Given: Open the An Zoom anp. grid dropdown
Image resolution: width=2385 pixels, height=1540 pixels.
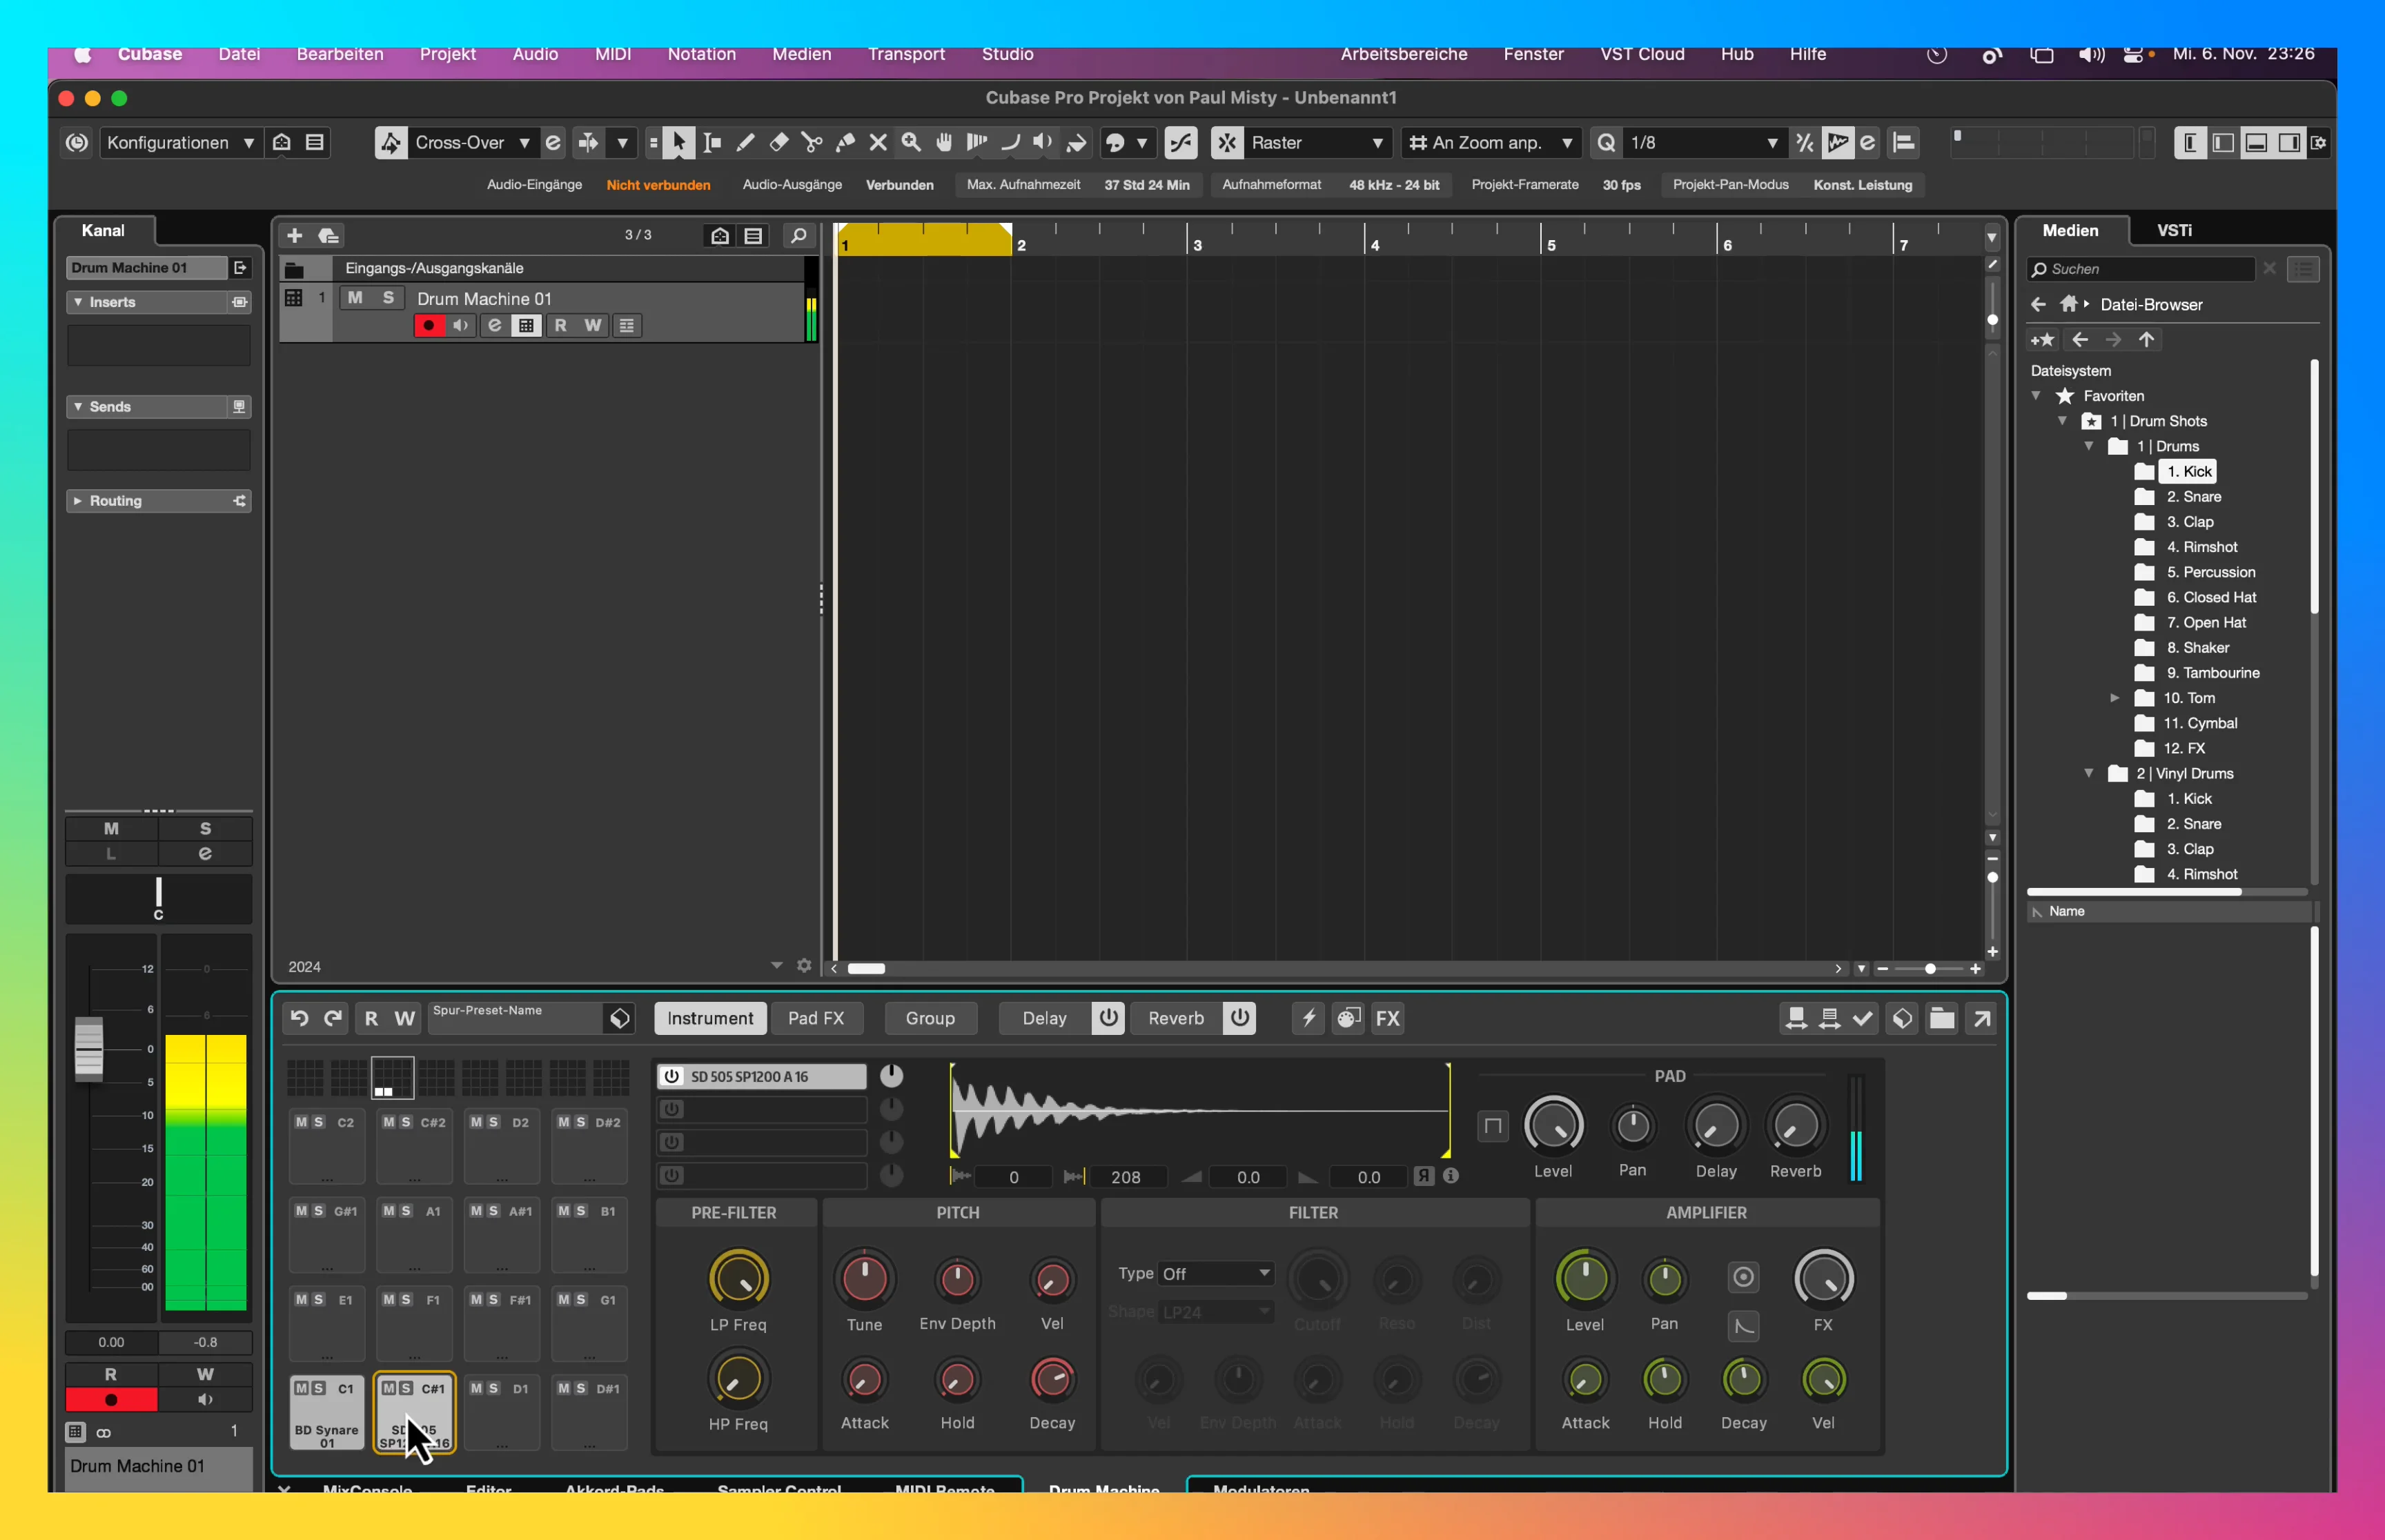Looking at the screenshot, I should [1491, 143].
